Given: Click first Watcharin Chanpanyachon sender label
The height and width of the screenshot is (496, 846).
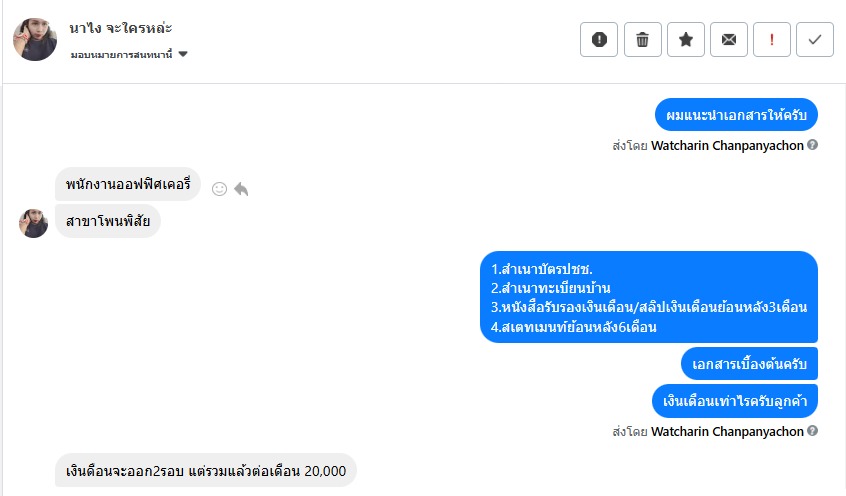Looking at the screenshot, I should 727,145.
